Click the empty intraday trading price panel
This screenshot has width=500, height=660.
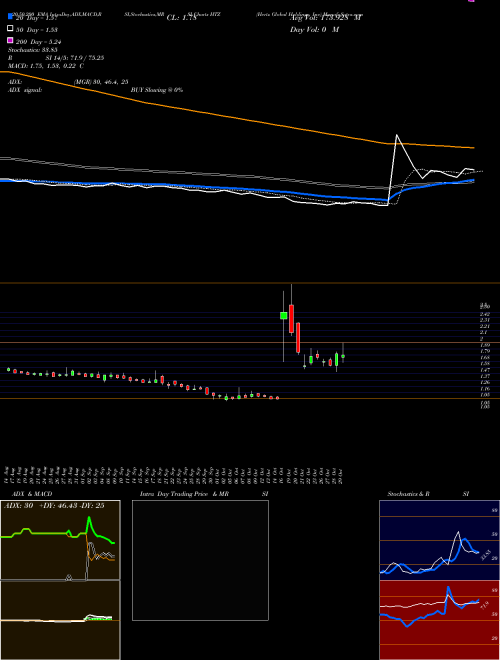coord(200,560)
